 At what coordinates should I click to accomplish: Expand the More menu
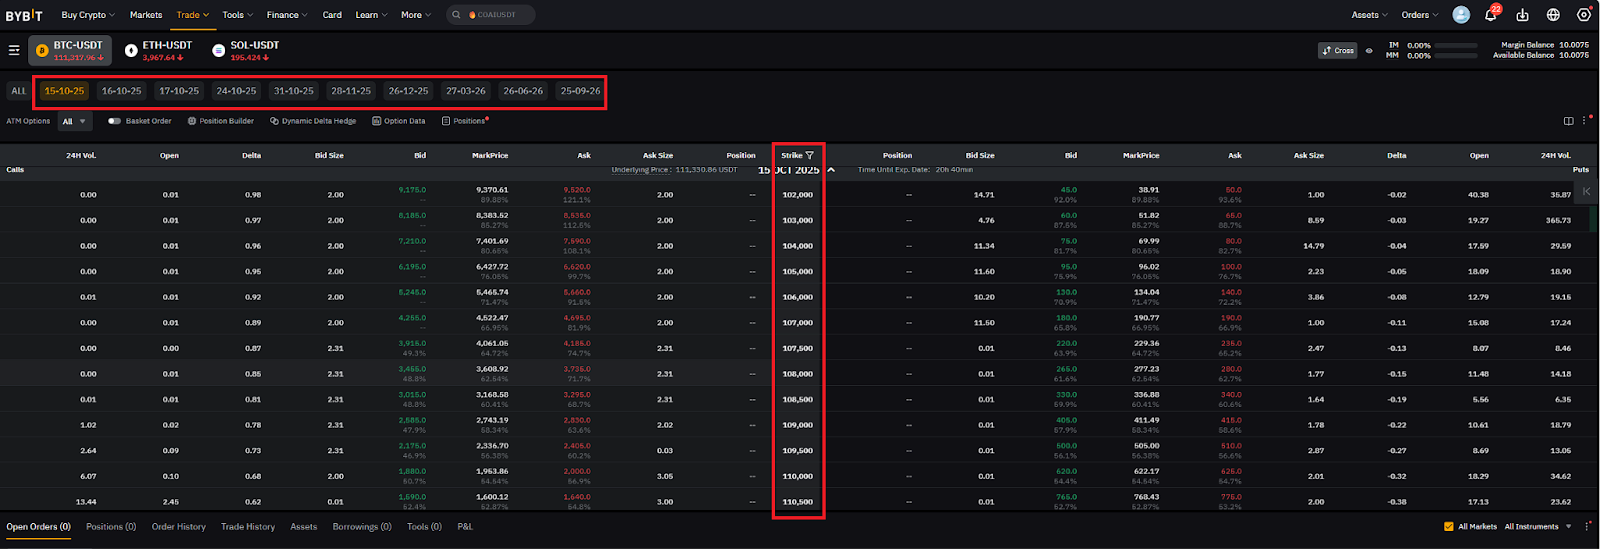pyautogui.click(x=416, y=15)
